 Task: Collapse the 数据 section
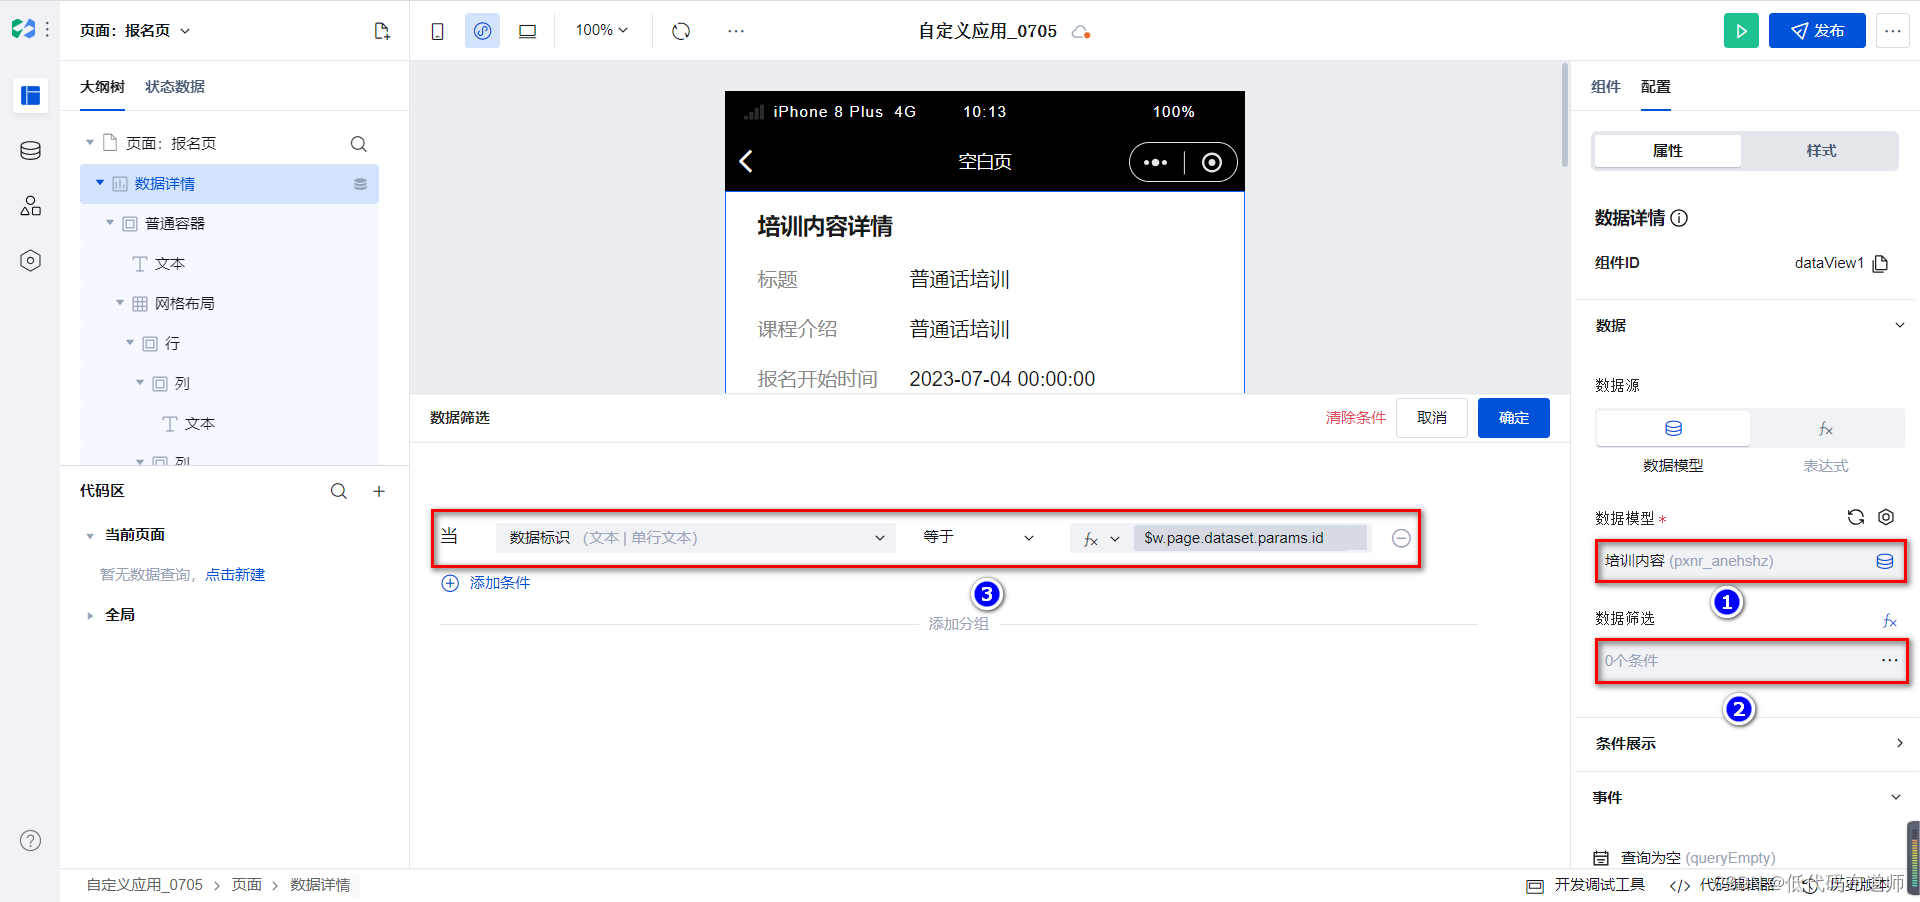point(1899,325)
